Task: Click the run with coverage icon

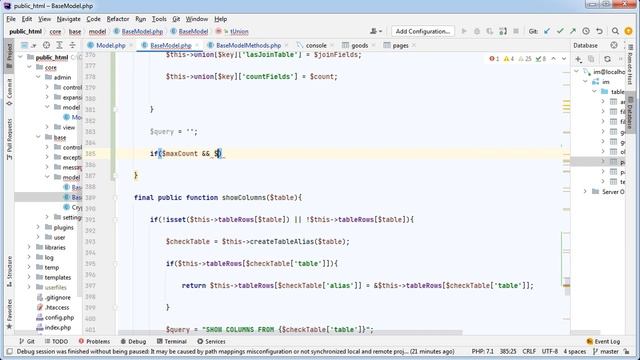Action: pyautogui.click(x=489, y=31)
